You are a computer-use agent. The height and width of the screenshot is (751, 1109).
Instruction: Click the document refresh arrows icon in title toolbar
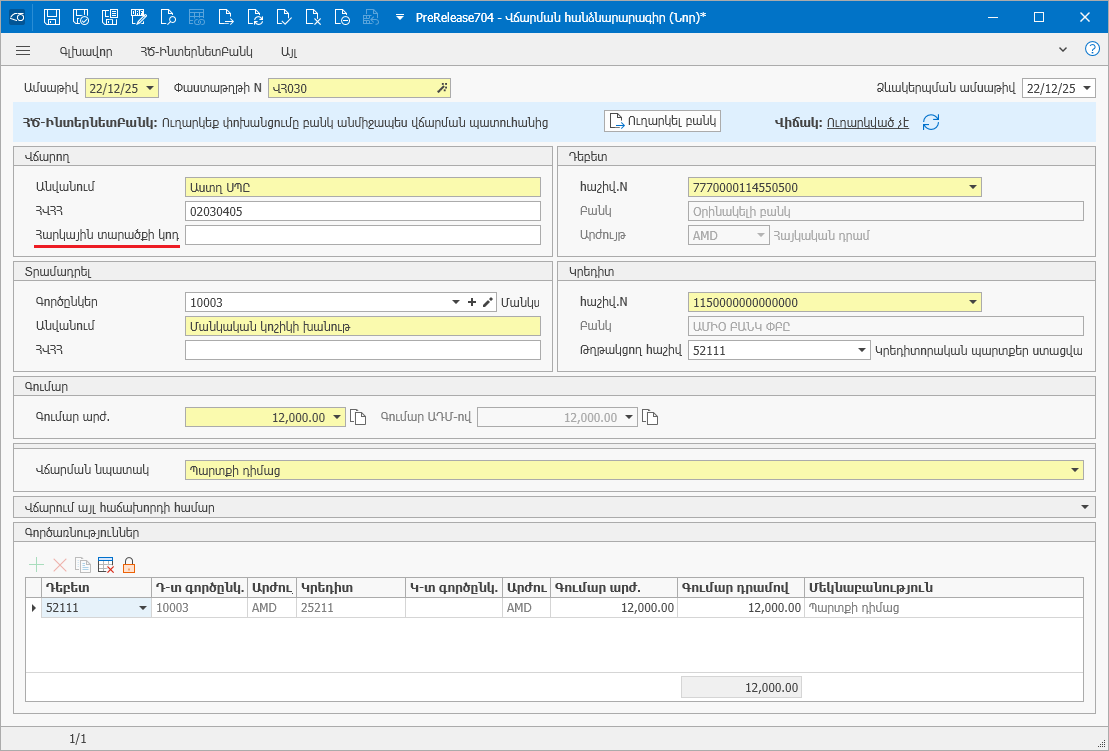point(255,17)
